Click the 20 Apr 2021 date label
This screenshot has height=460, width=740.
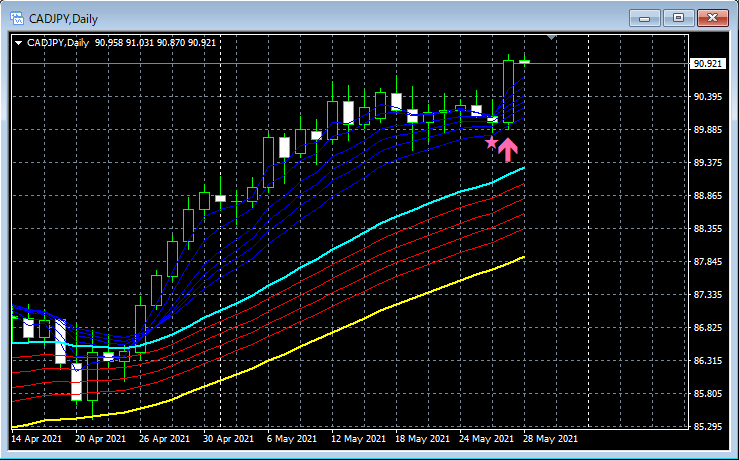coord(101,439)
